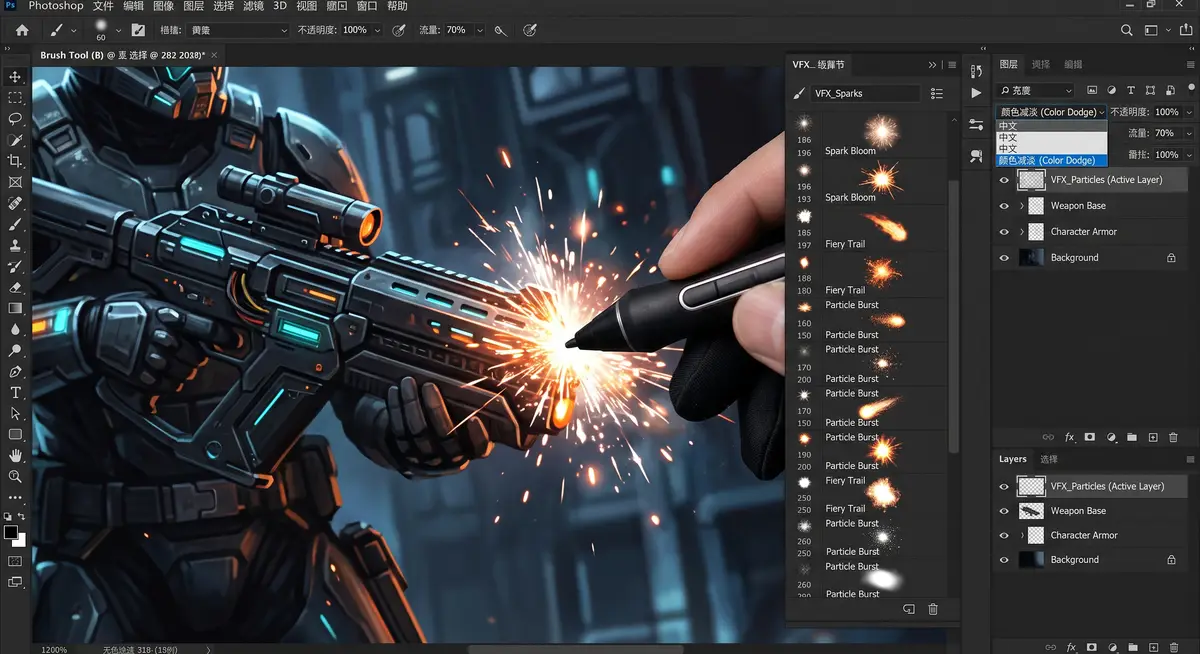1200x654 pixels.
Task: Select the Frame tool in the toolbar
Action: click(15, 182)
